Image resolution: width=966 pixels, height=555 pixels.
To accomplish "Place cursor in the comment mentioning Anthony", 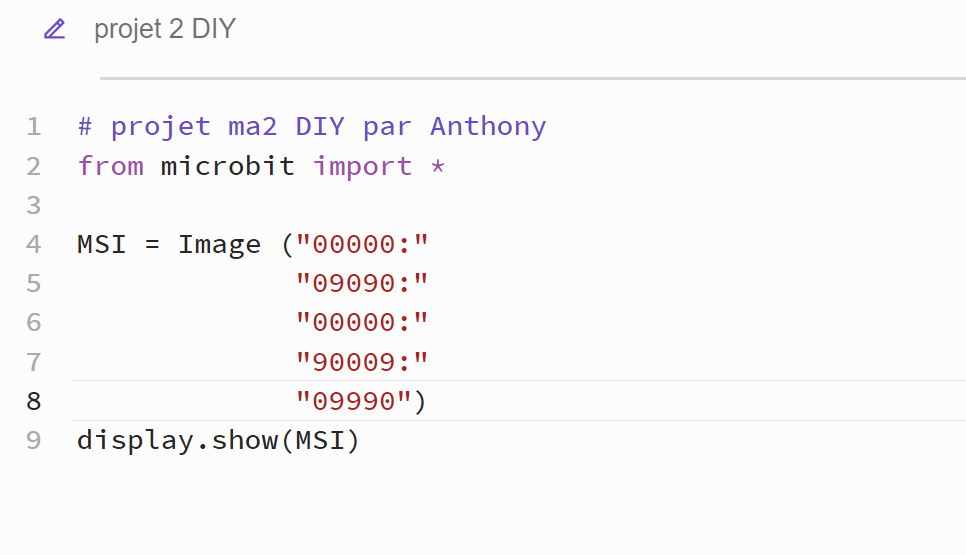I will click(x=312, y=127).
